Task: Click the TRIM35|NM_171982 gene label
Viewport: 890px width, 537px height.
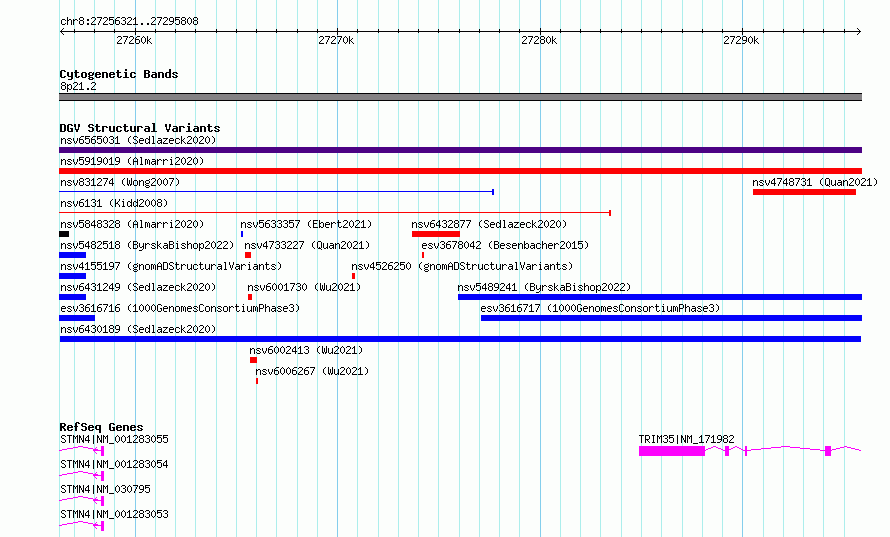Action: coord(686,439)
